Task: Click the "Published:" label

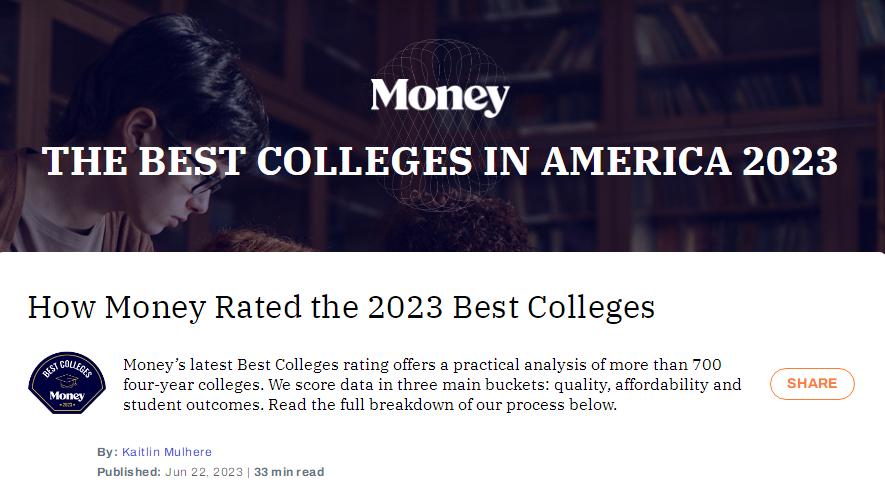Action: click(x=129, y=471)
